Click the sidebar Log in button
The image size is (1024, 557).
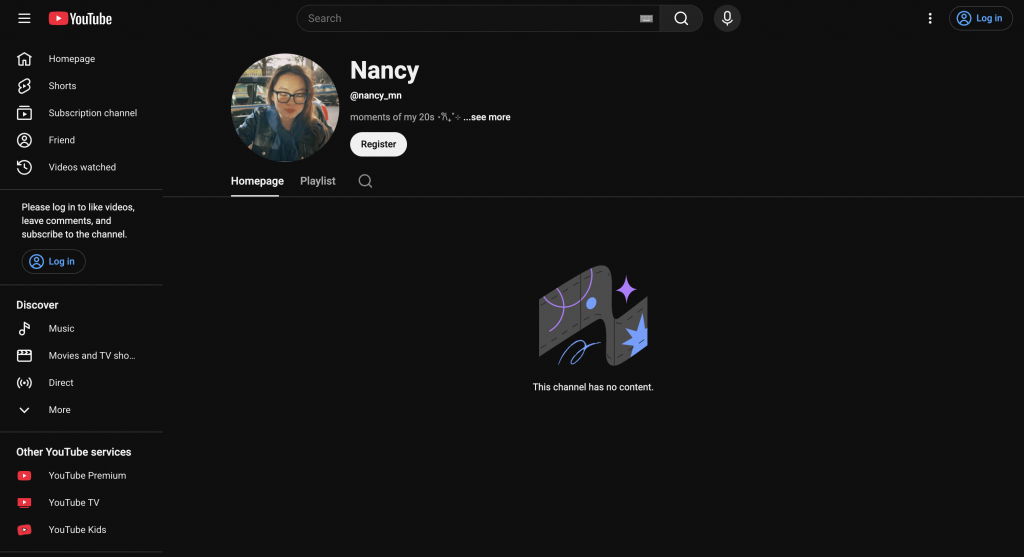tap(54, 261)
